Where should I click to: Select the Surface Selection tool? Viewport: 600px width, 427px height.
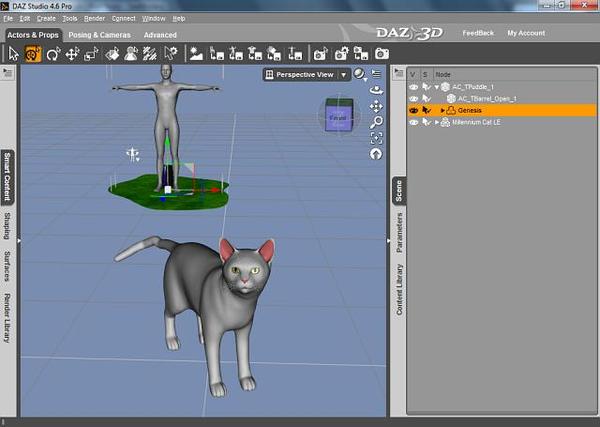point(112,54)
